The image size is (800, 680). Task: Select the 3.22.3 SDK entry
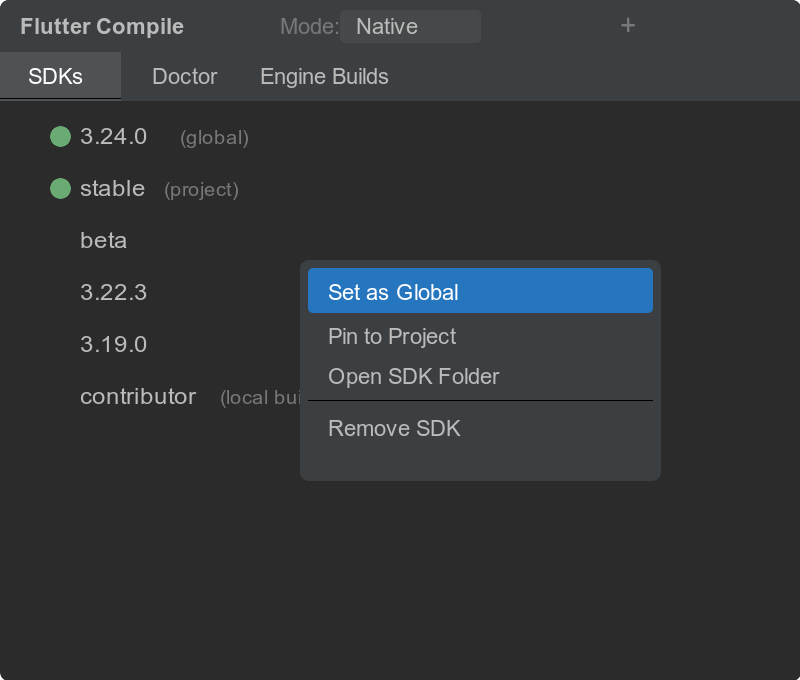click(x=113, y=292)
